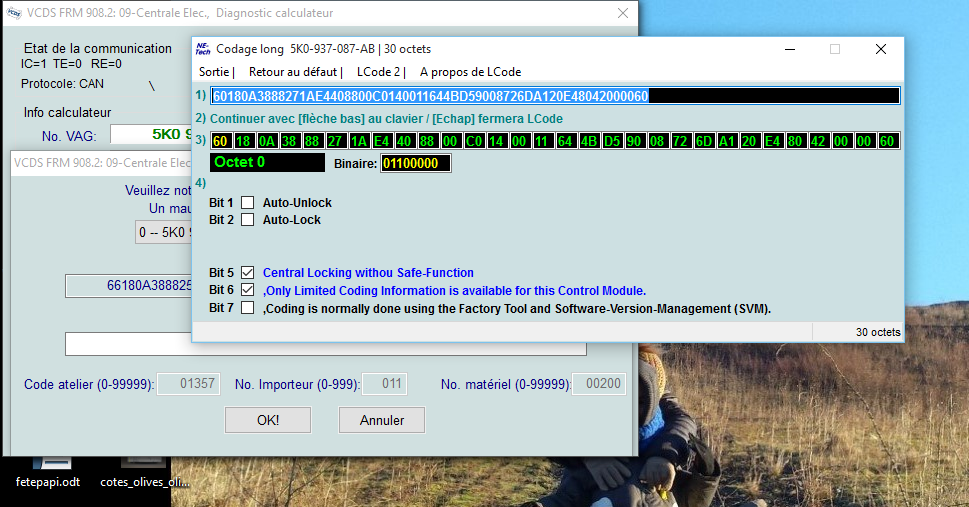Select the fetepapi.odt desktop file icon
The image size is (969, 507).
[46, 466]
